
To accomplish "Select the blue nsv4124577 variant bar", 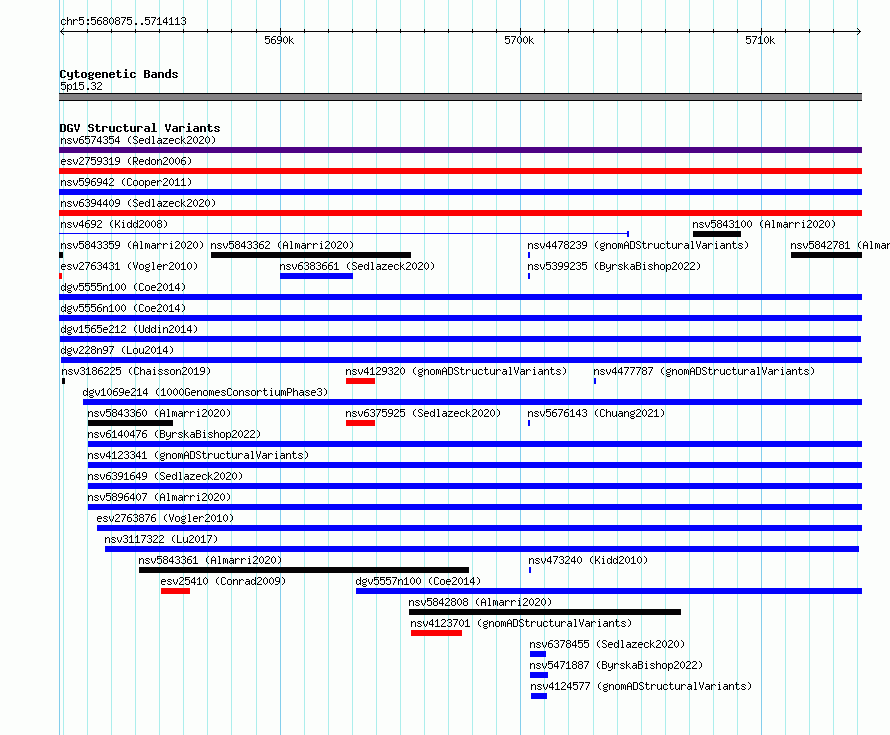I will tap(539, 696).
